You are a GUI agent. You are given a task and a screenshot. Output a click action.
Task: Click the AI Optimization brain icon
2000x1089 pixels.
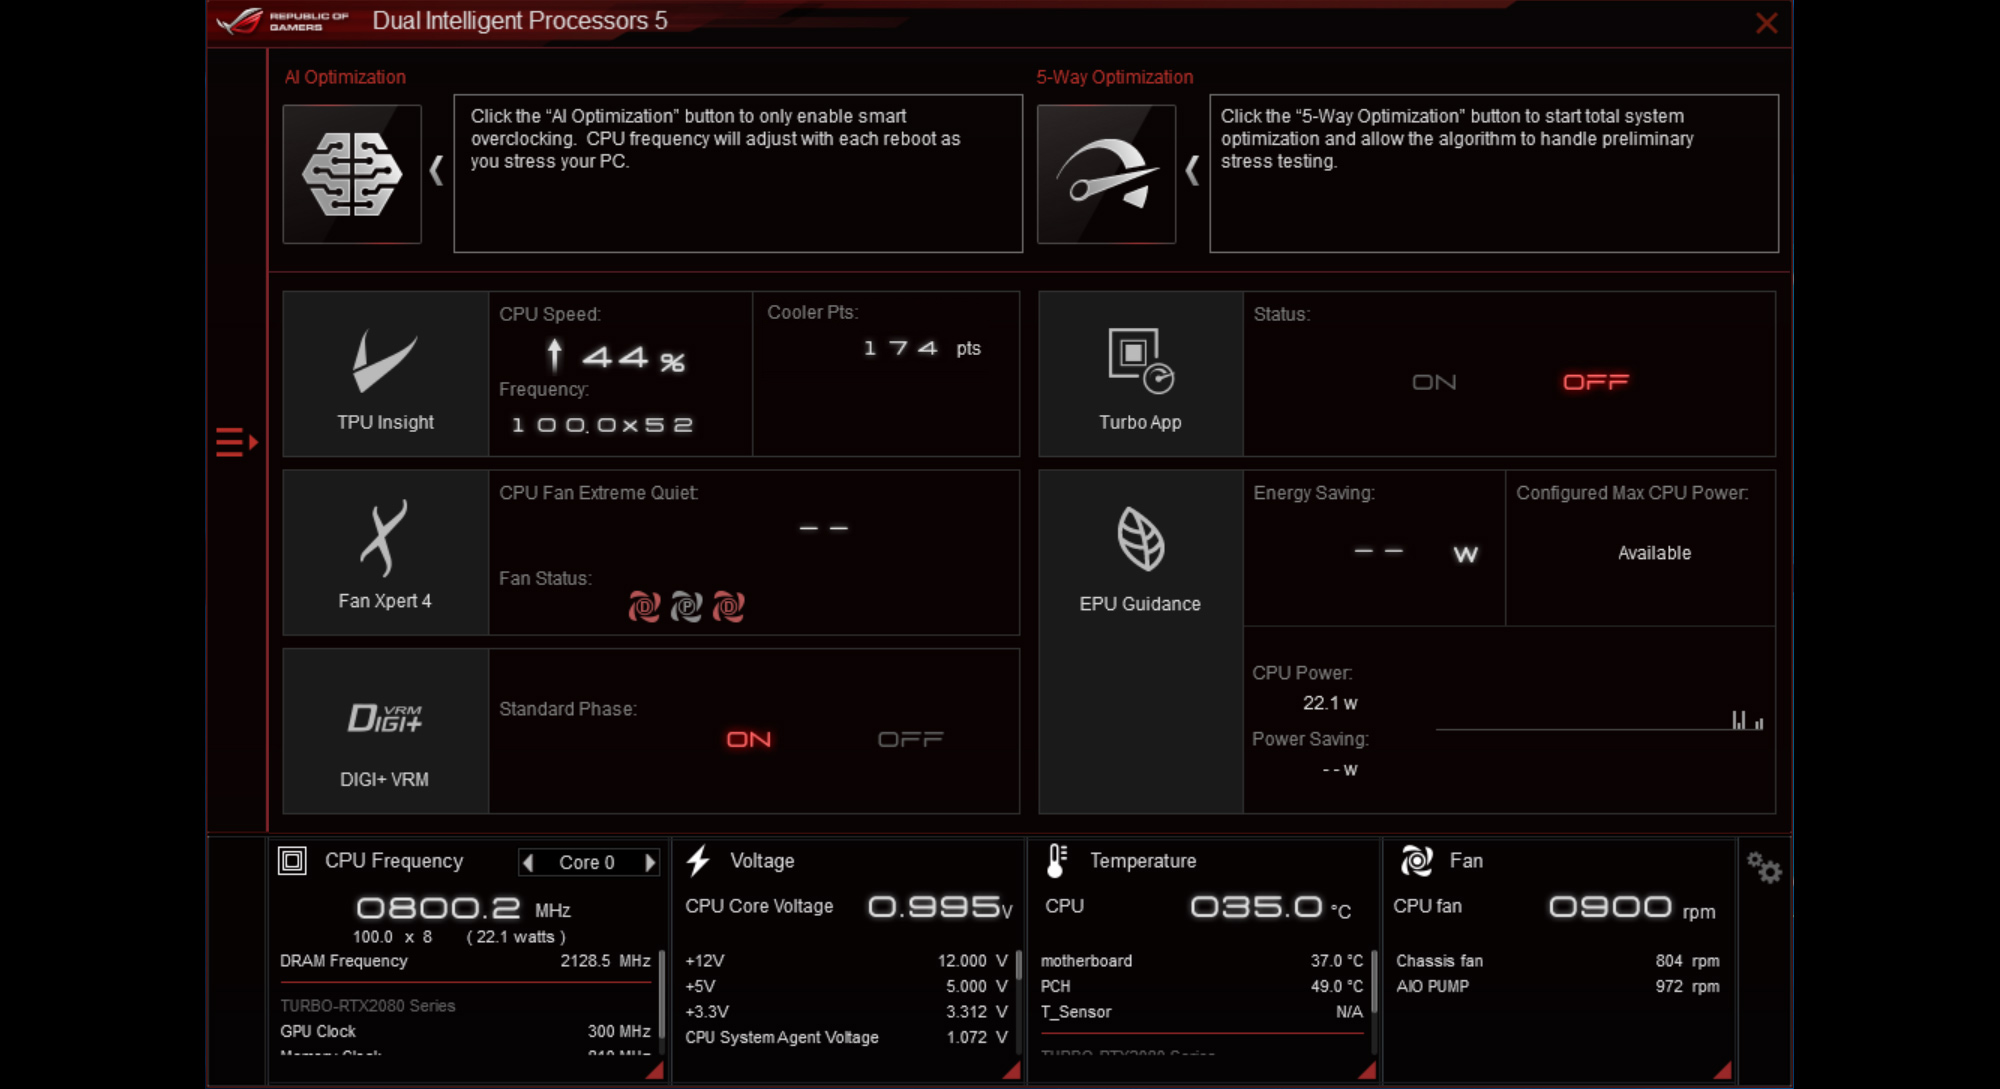[352, 174]
